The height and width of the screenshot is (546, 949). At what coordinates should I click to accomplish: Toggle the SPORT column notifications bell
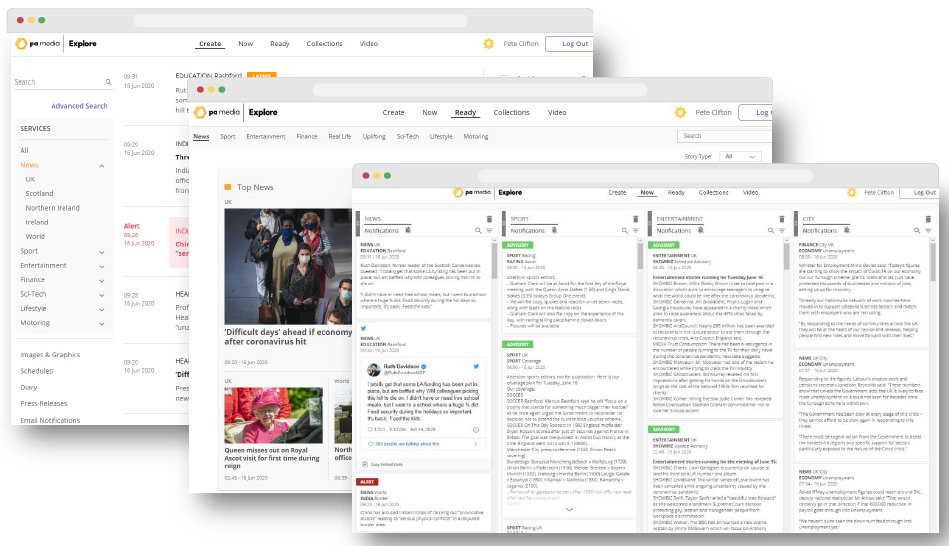pyautogui.click(x=554, y=230)
